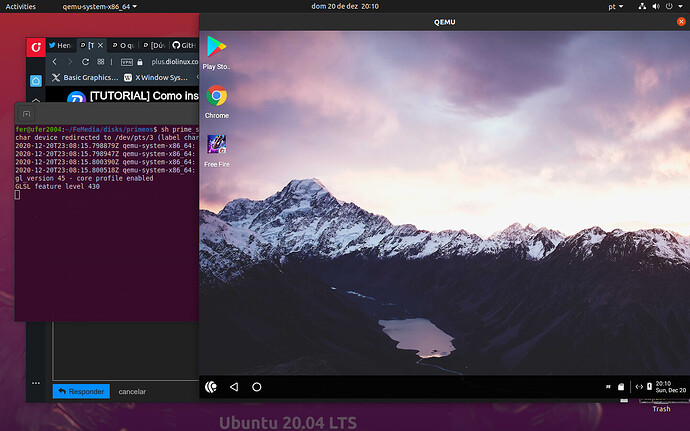This screenshot has width=690, height=431.
Task: Reload the page in Opera
Action: coord(85,62)
